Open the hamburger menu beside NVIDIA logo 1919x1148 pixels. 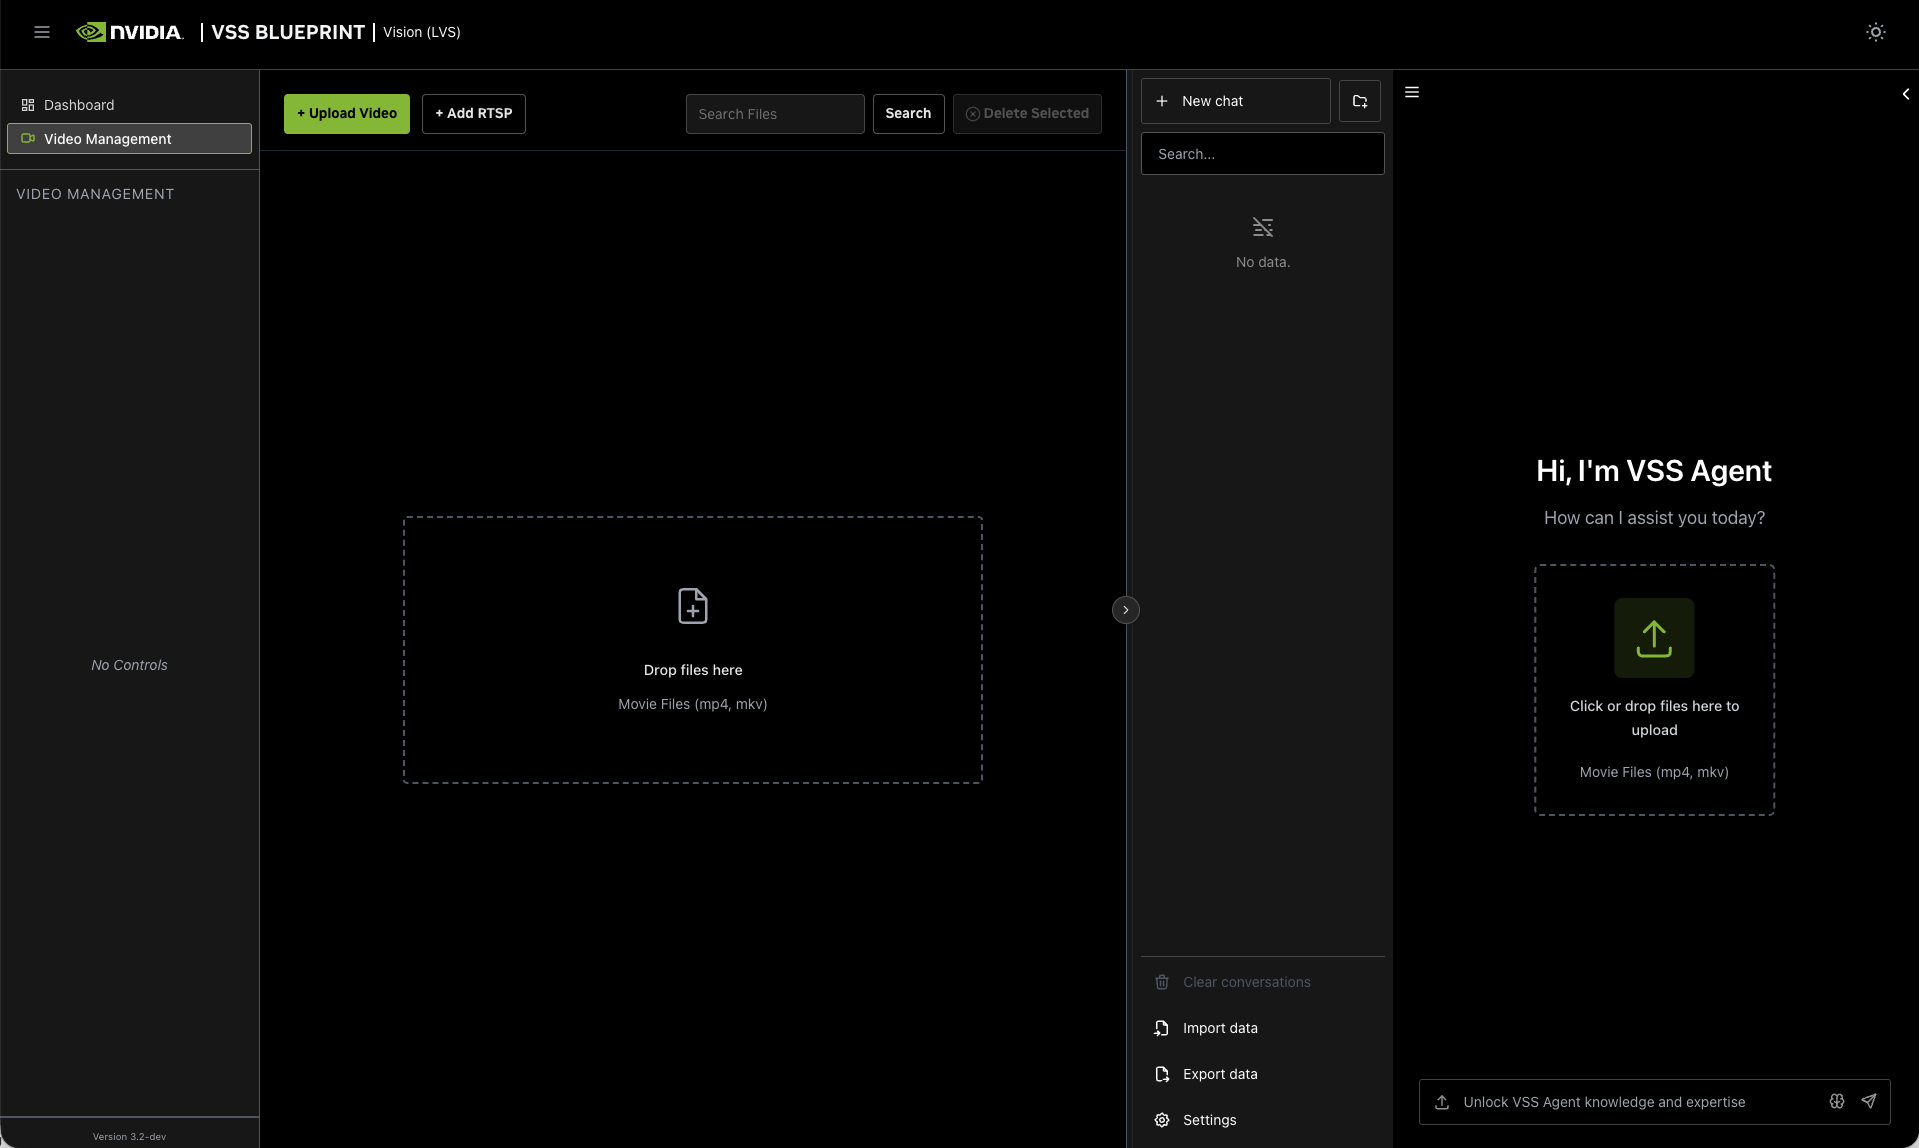pyautogui.click(x=42, y=32)
